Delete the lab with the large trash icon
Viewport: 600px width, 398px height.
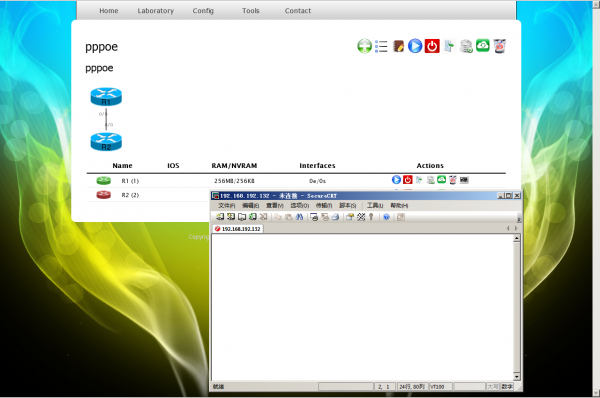pyautogui.click(x=500, y=46)
